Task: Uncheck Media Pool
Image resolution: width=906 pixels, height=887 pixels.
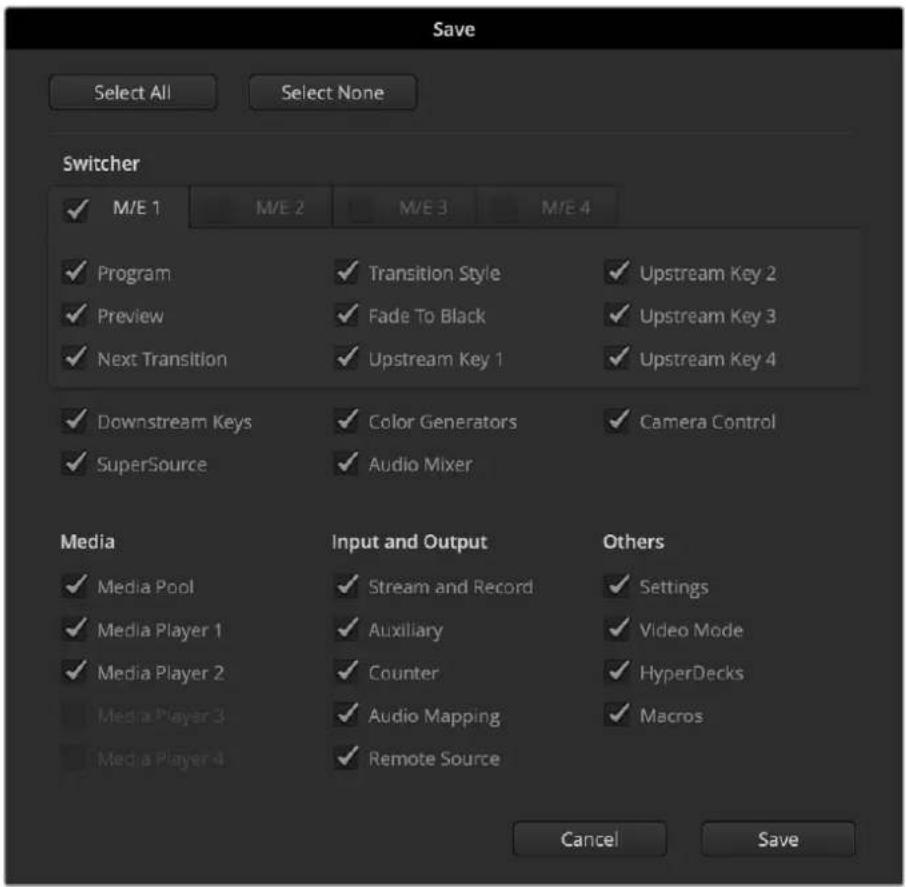Action: pyautogui.click(x=75, y=586)
